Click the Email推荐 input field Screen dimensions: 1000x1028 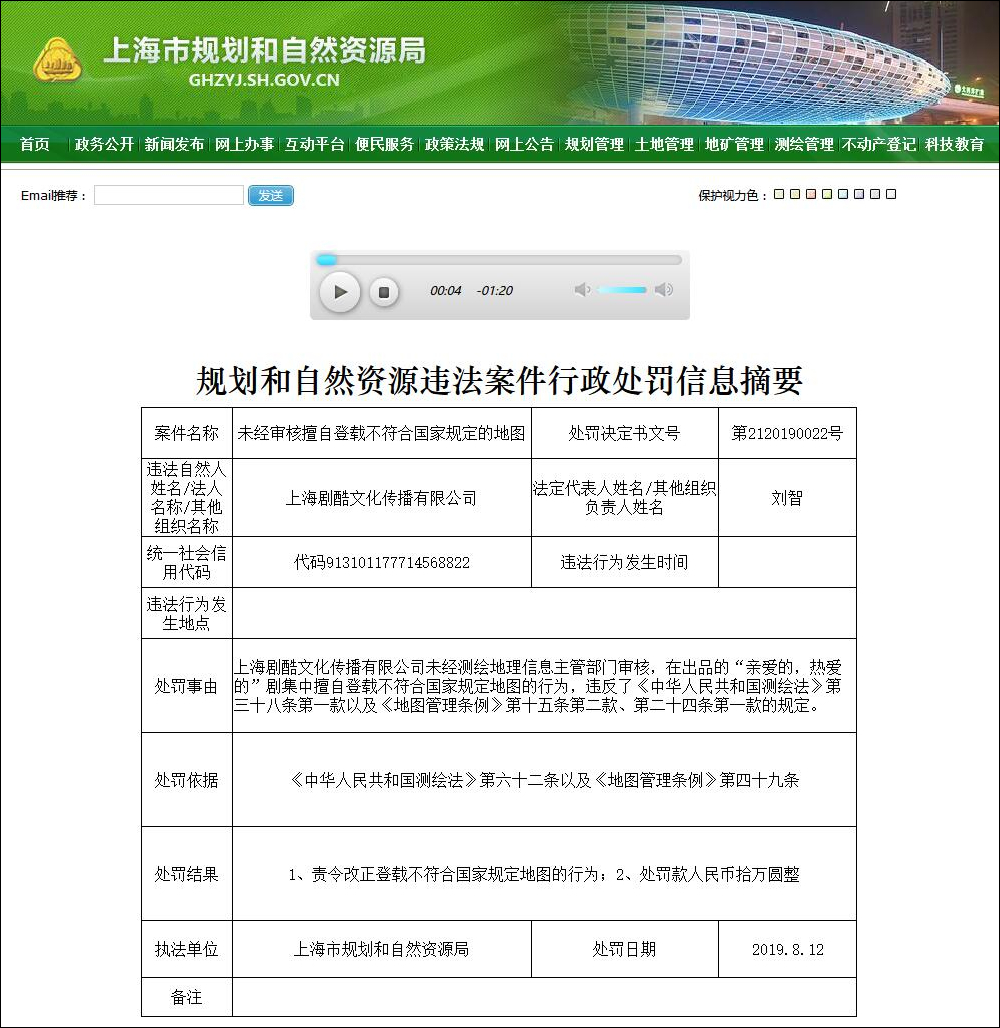pyautogui.click(x=167, y=194)
